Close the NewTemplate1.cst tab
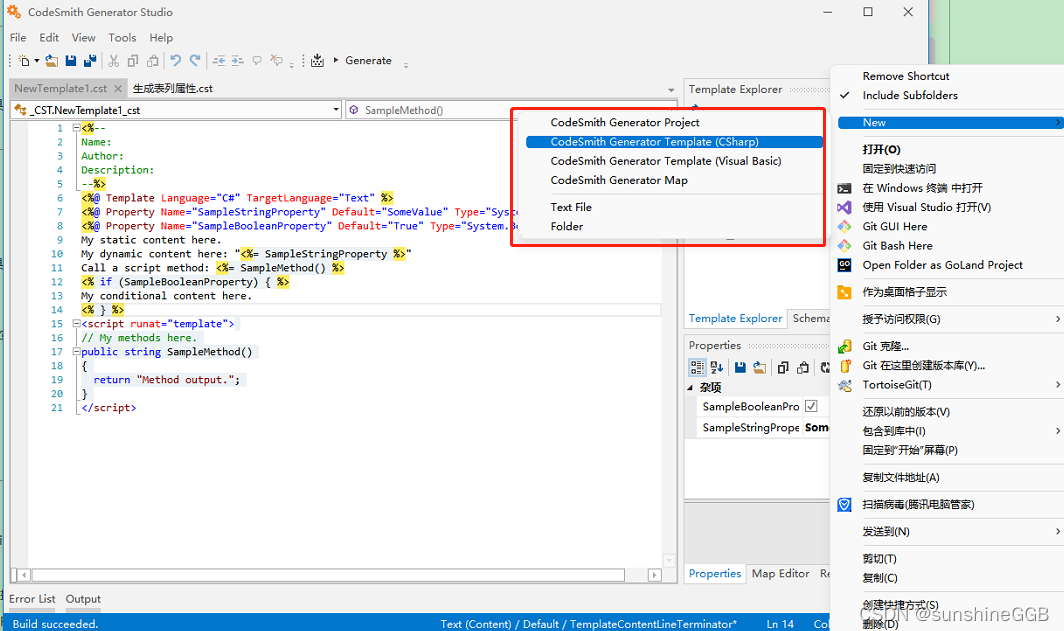Image resolution: width=1064 pixels, height=631 pixels. pyautogui.click(x=118, y=88)
